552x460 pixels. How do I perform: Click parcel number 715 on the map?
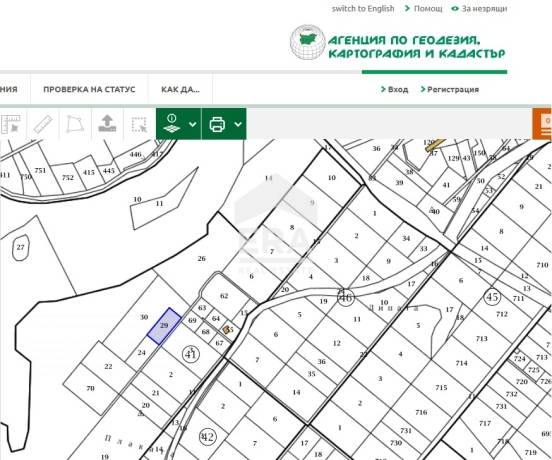(441, 387)
